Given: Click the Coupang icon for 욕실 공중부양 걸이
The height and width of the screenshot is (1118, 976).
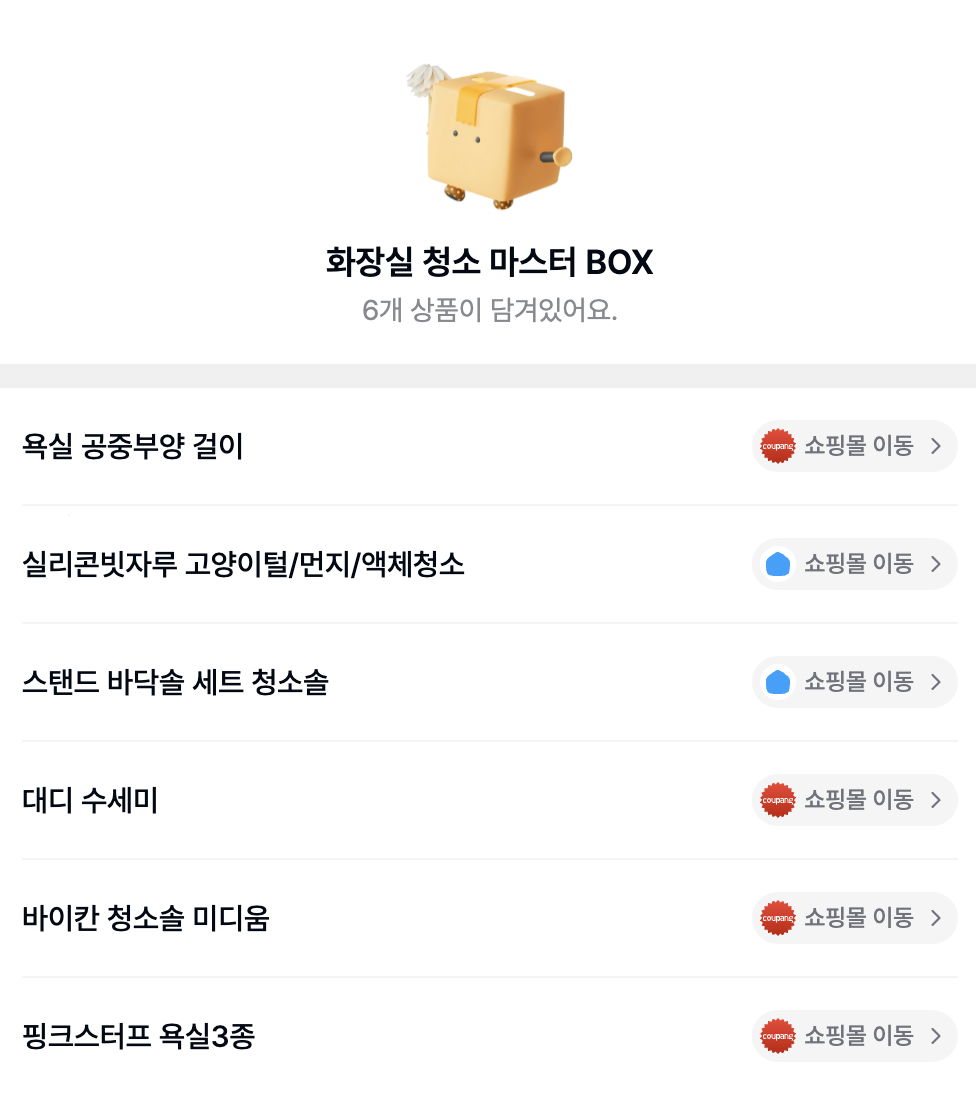Looking at the screenshot, I should coord(777,446).
